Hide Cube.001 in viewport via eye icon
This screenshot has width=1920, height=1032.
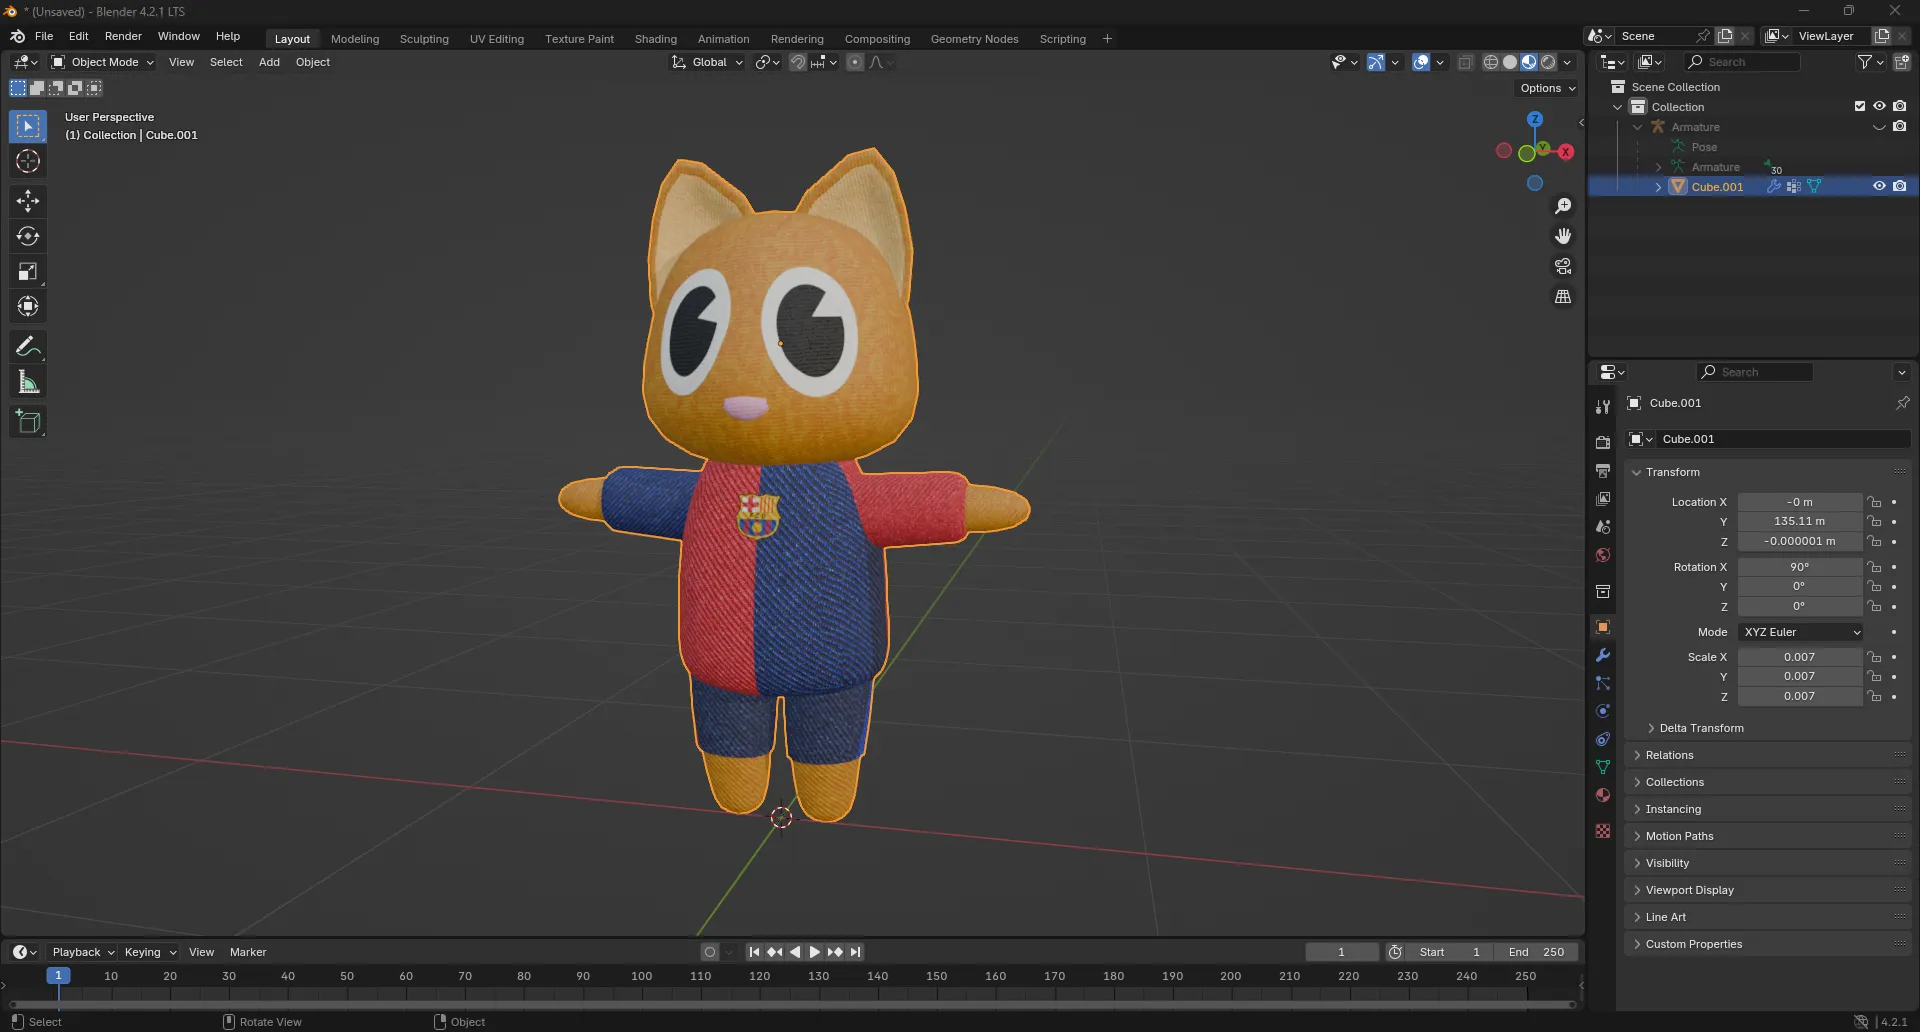pos(1879,186)
